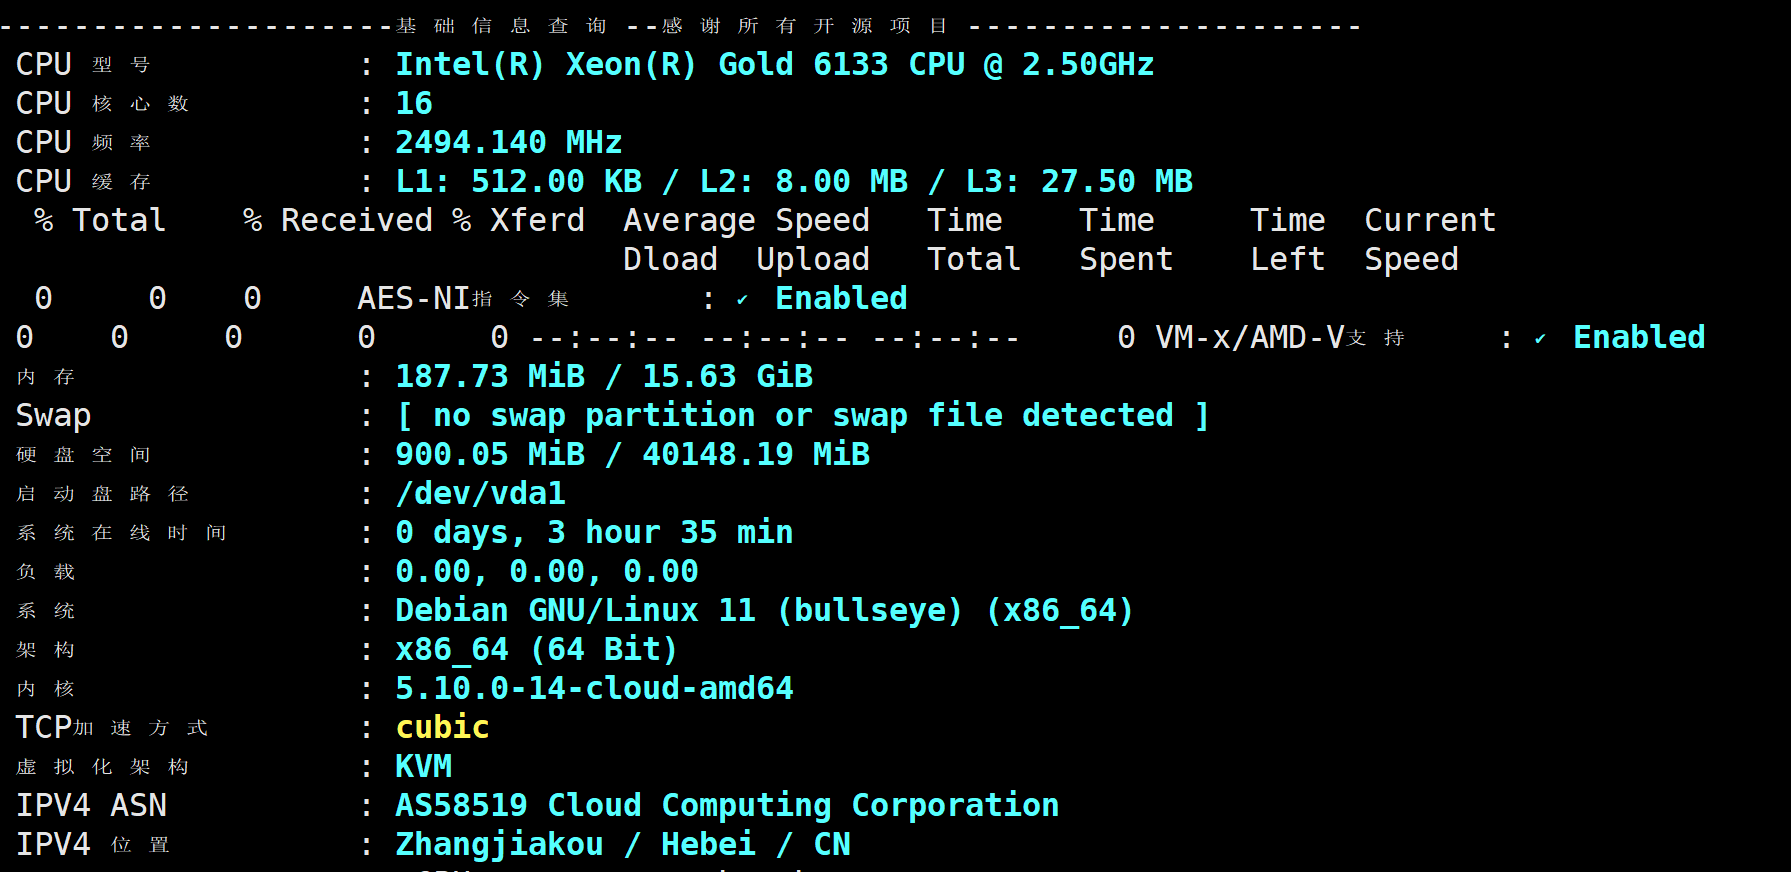Select location Zhangjiakou / Hebei / CN

(x=623, y=844)
